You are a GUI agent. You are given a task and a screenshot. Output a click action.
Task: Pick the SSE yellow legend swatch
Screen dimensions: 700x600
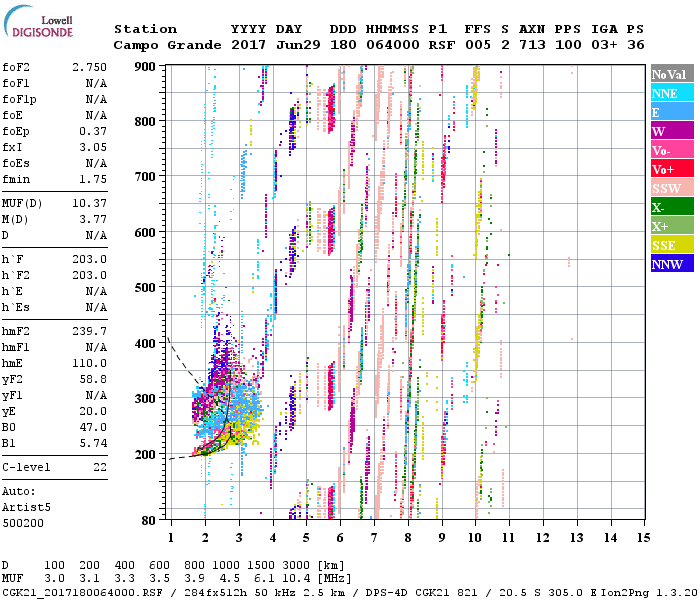click(x=671, y=245)
